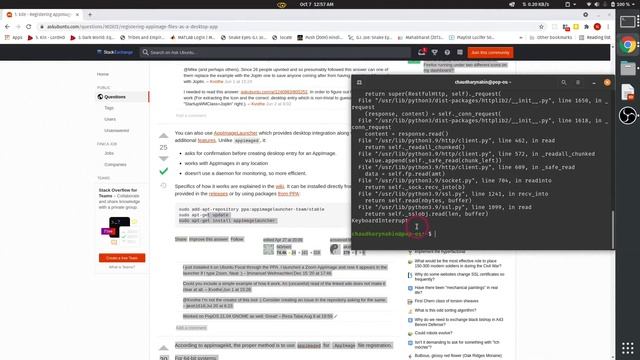Screen dimensions: 640x360
Task: Open the from PPA link
Action: pos(289,194)
